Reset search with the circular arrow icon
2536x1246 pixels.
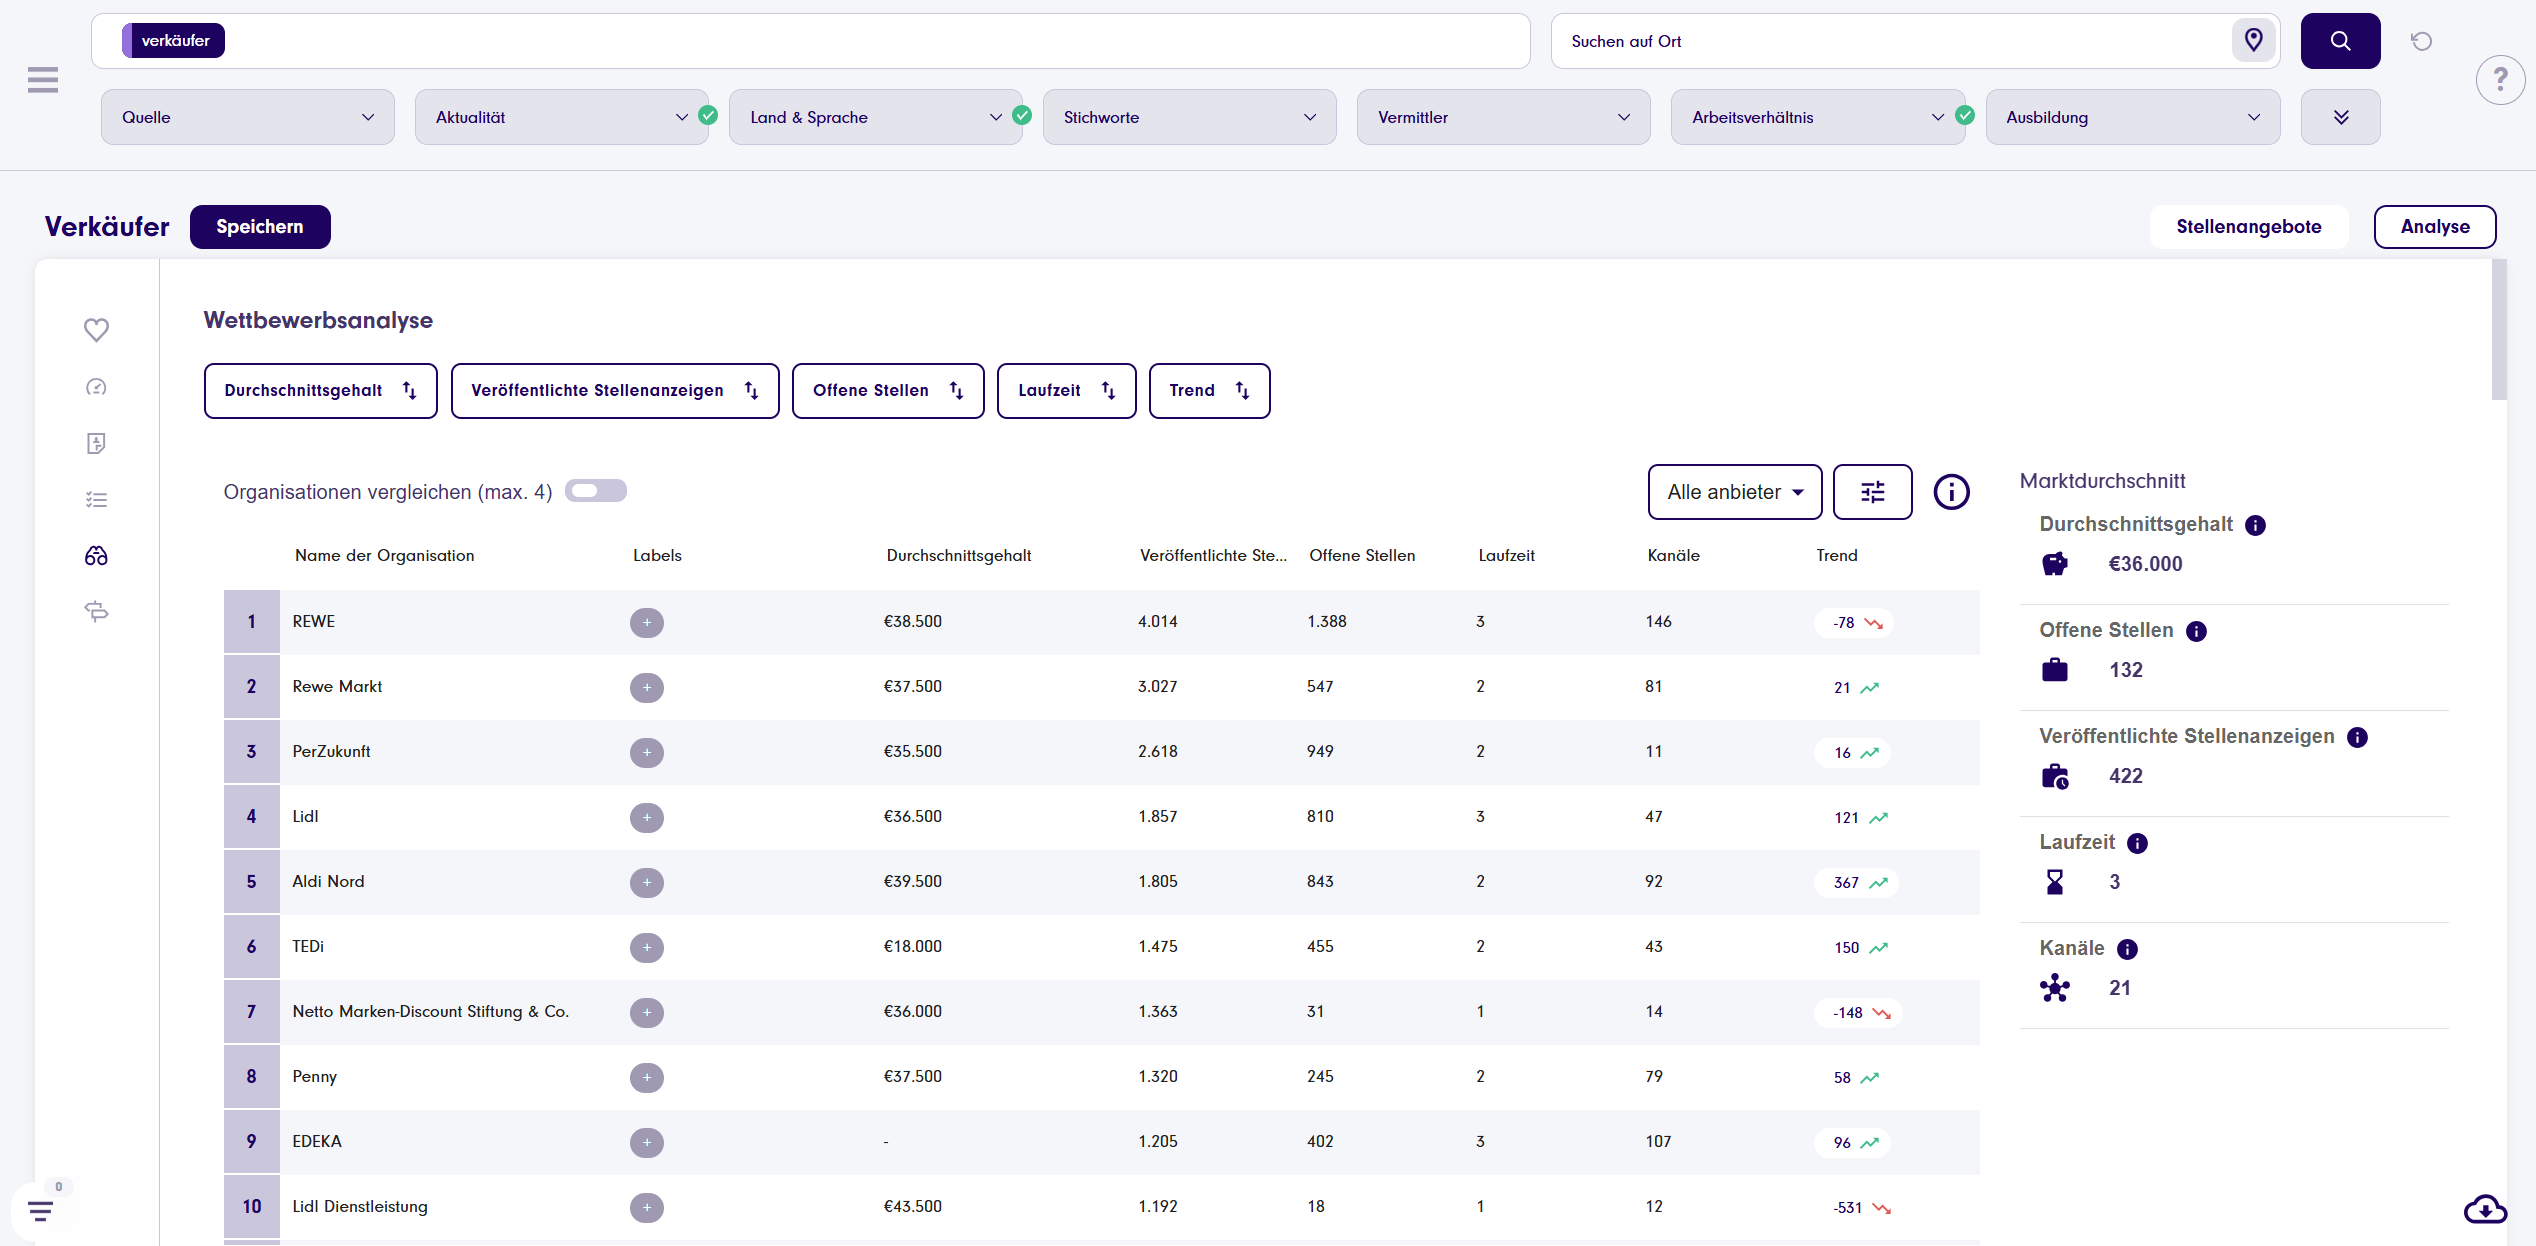(2421, 41)
